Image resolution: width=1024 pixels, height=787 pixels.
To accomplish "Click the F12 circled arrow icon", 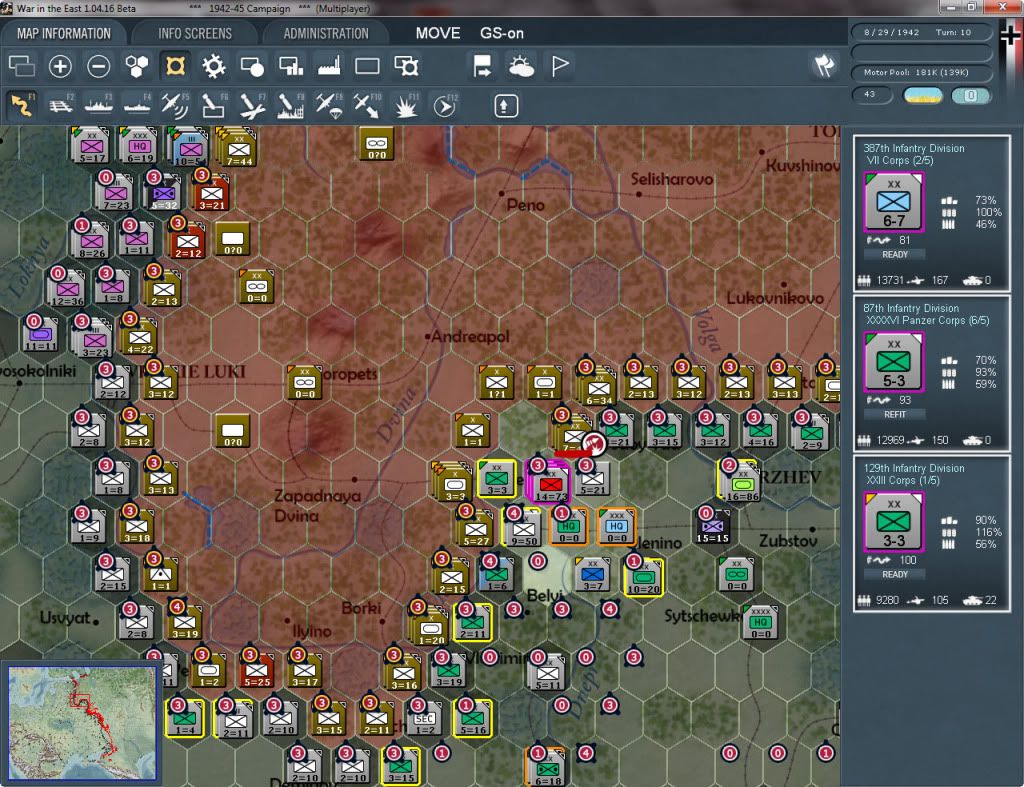I will (x=445, y=105).
